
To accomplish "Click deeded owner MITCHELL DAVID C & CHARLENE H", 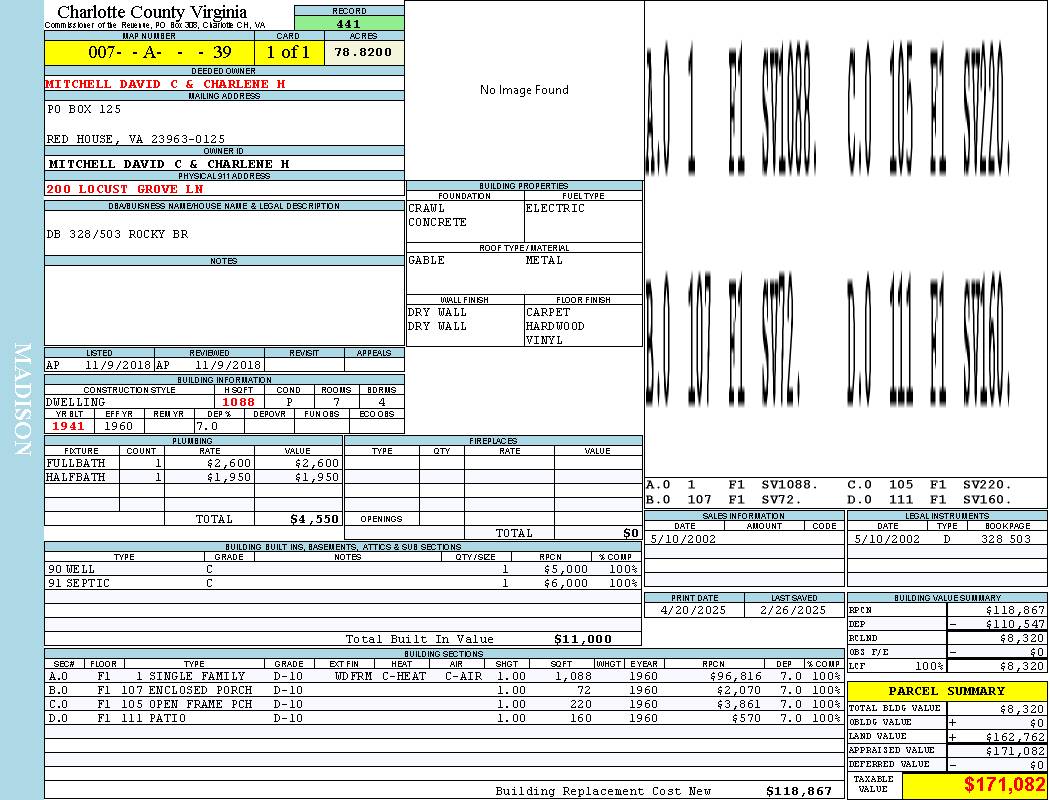I will click(165, 84).
